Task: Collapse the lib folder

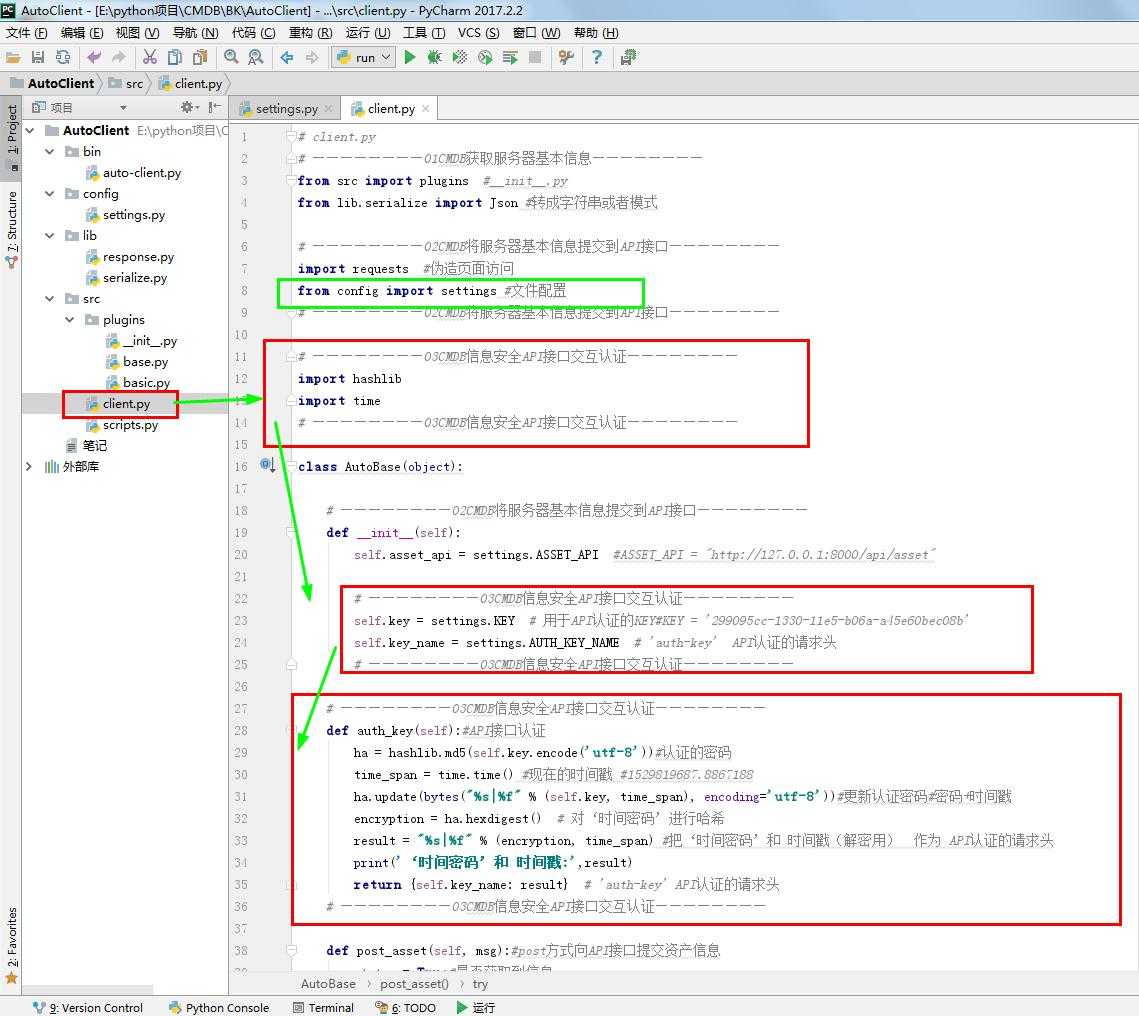Action: [50, 236]
